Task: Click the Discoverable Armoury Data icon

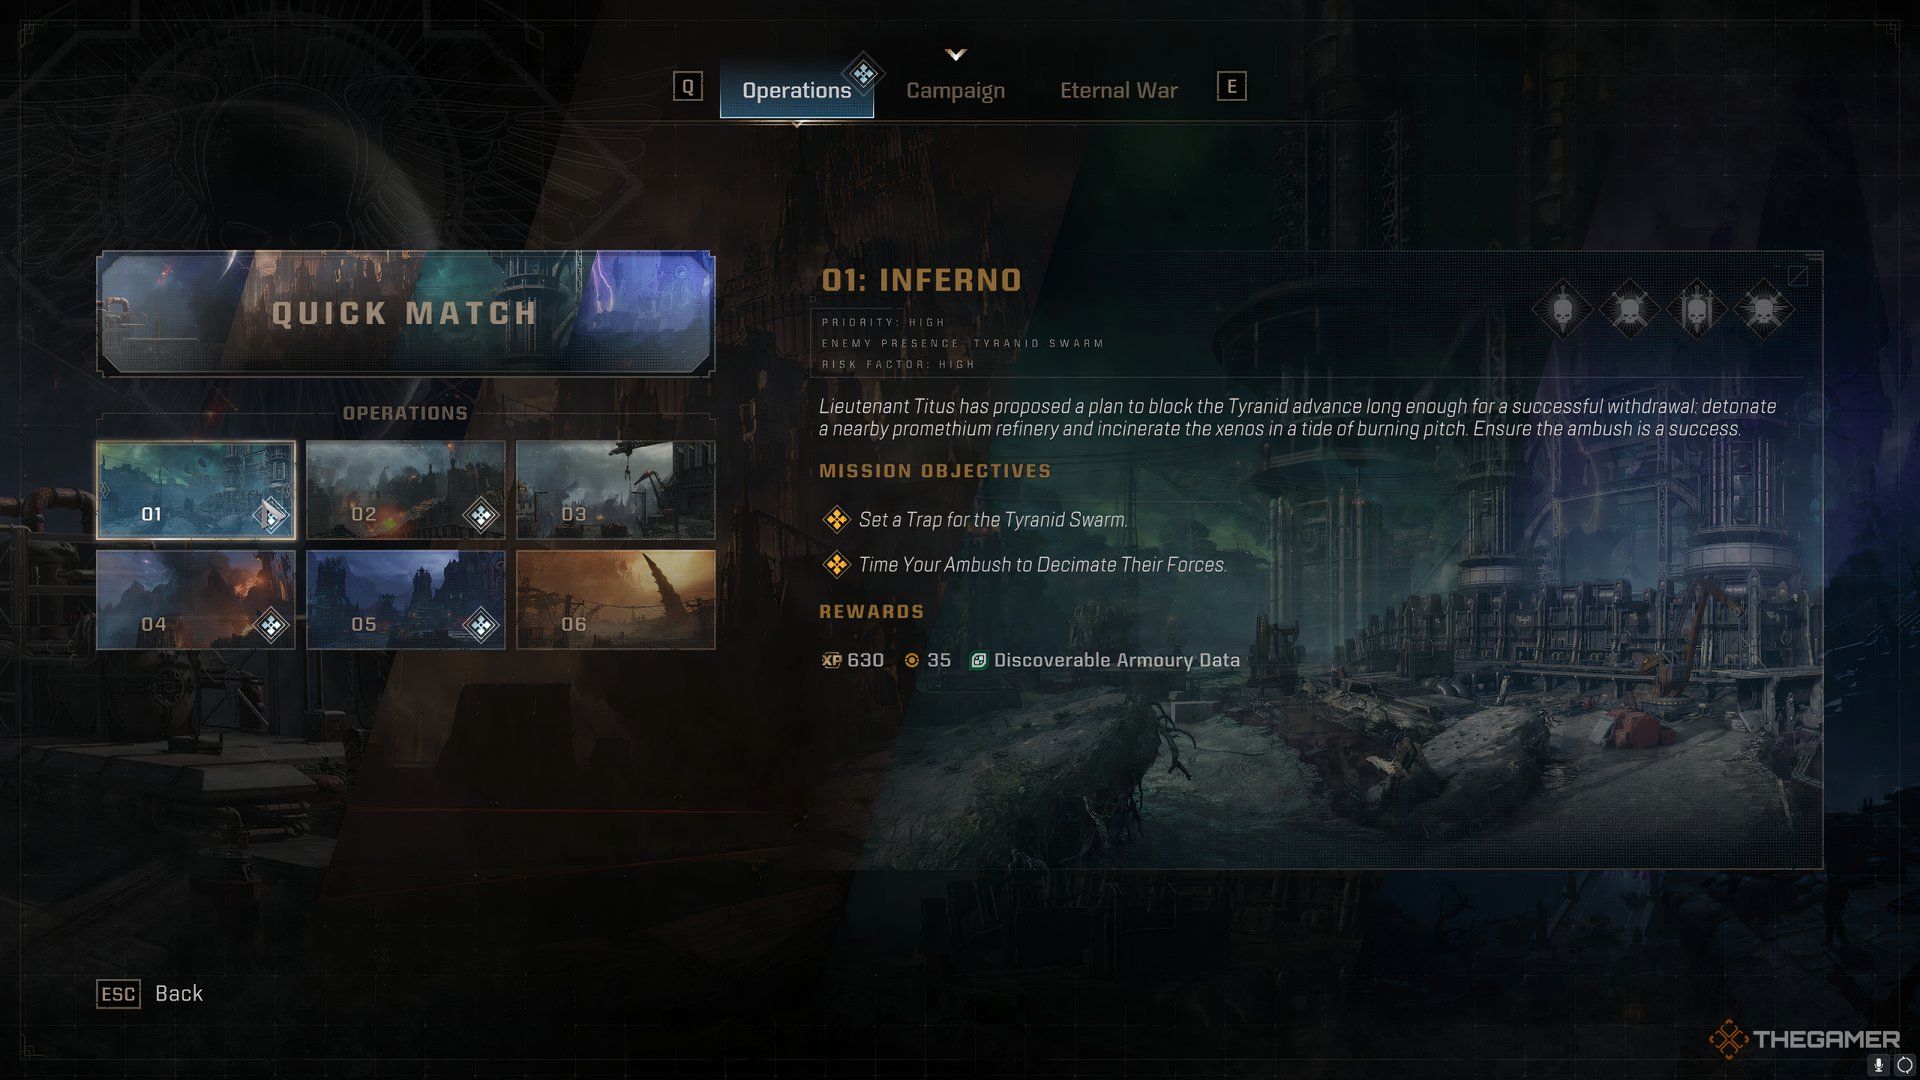Action: 976,659
